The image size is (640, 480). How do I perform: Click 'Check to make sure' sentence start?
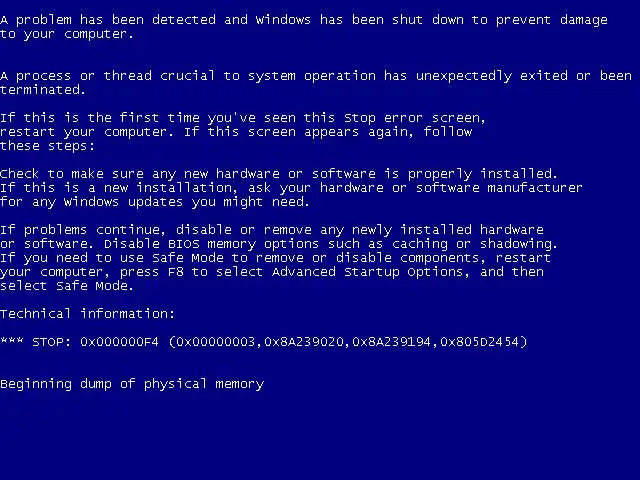point(72,174)
